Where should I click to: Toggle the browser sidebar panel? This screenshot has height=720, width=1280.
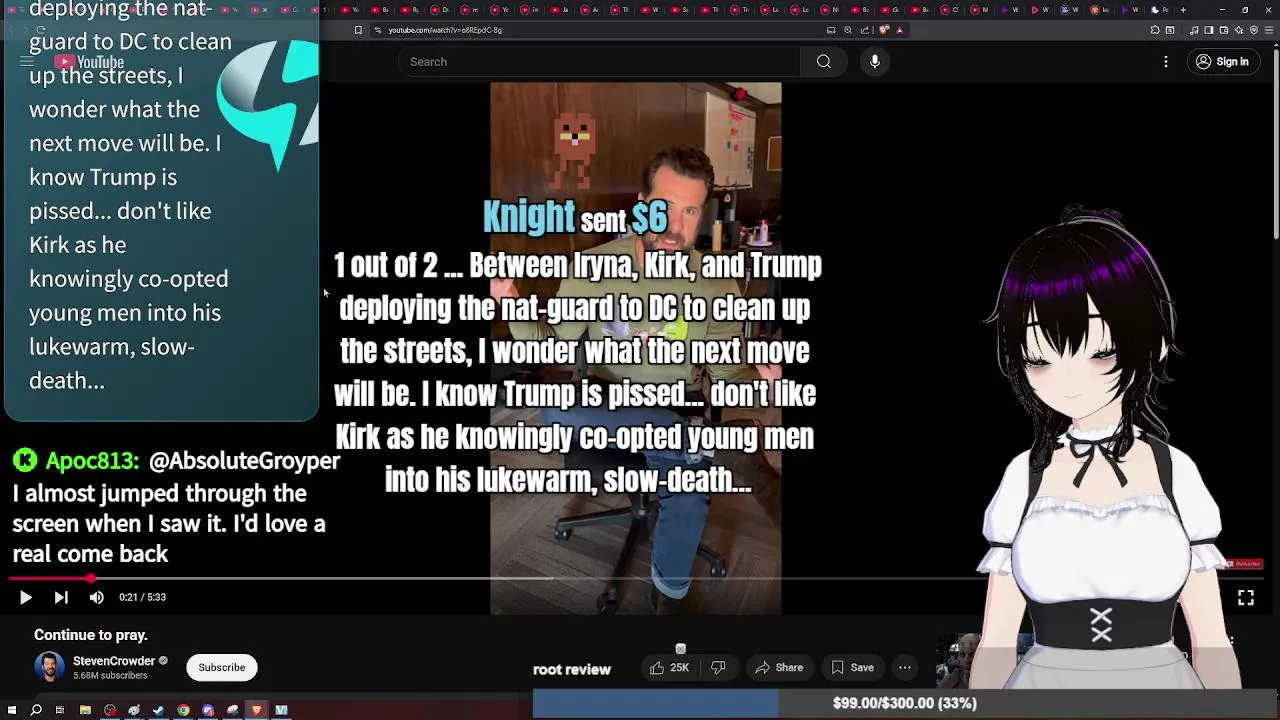coord(1208,30)
